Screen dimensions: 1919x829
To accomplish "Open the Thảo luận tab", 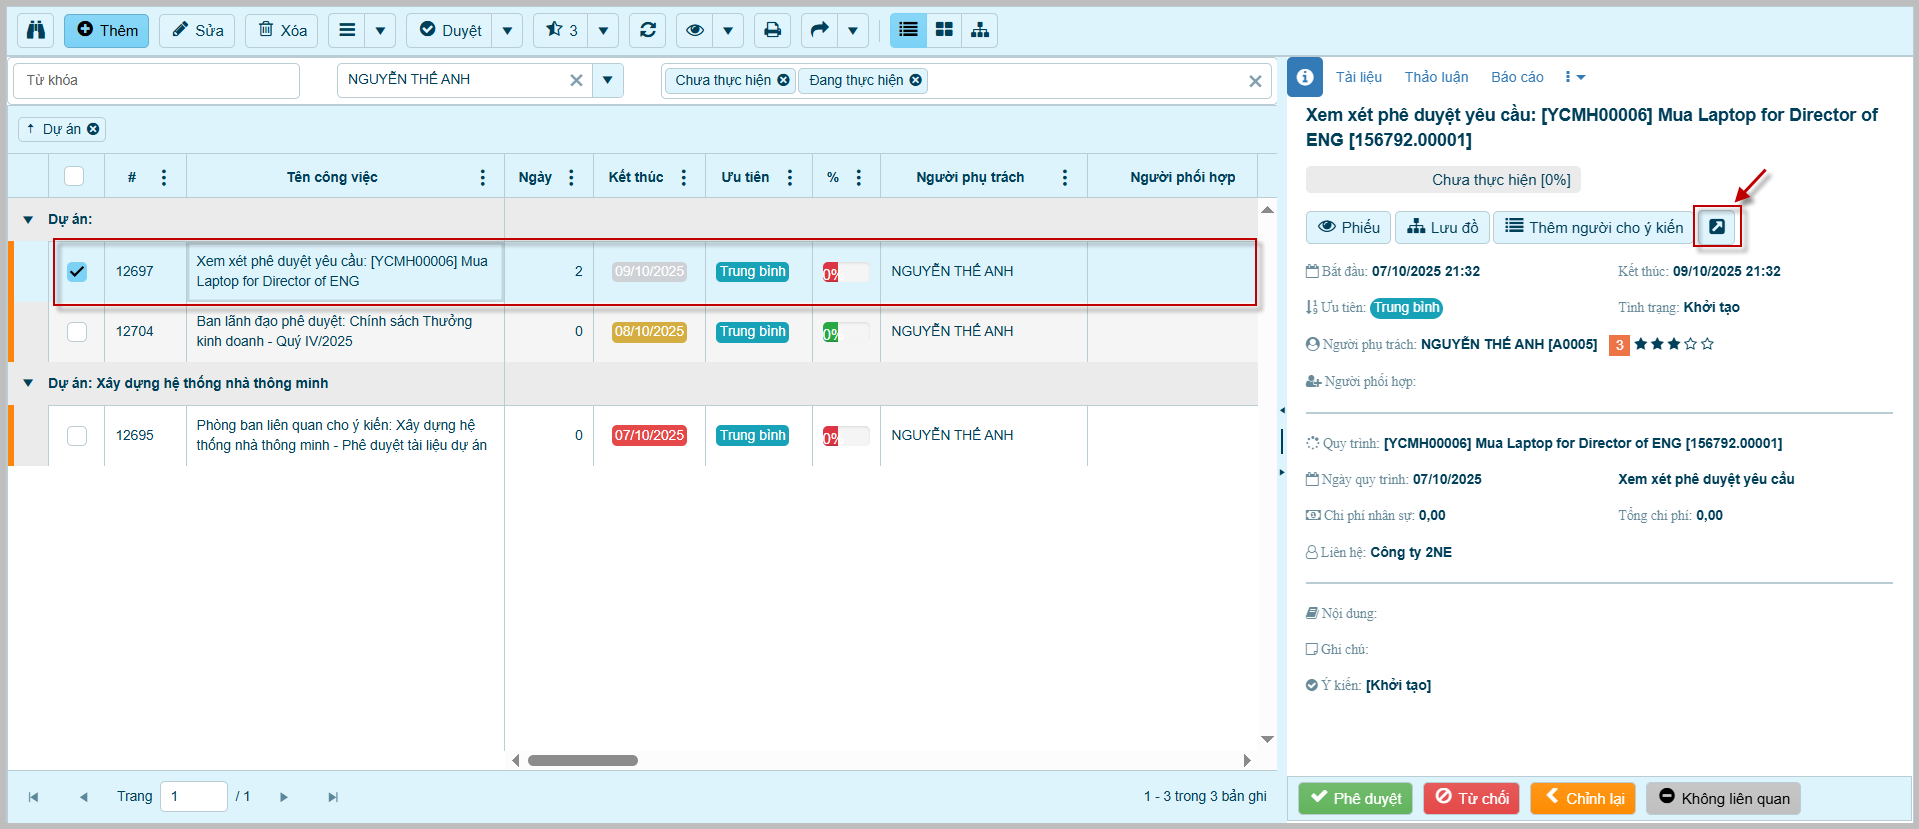I will 1436,77.
